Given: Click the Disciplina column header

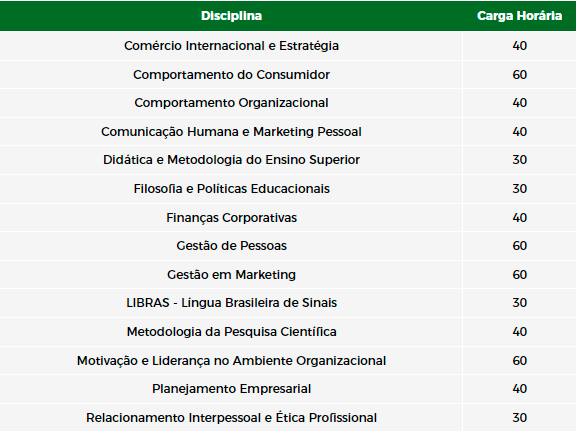Looking at the screenshot, I should pos(231,16).
